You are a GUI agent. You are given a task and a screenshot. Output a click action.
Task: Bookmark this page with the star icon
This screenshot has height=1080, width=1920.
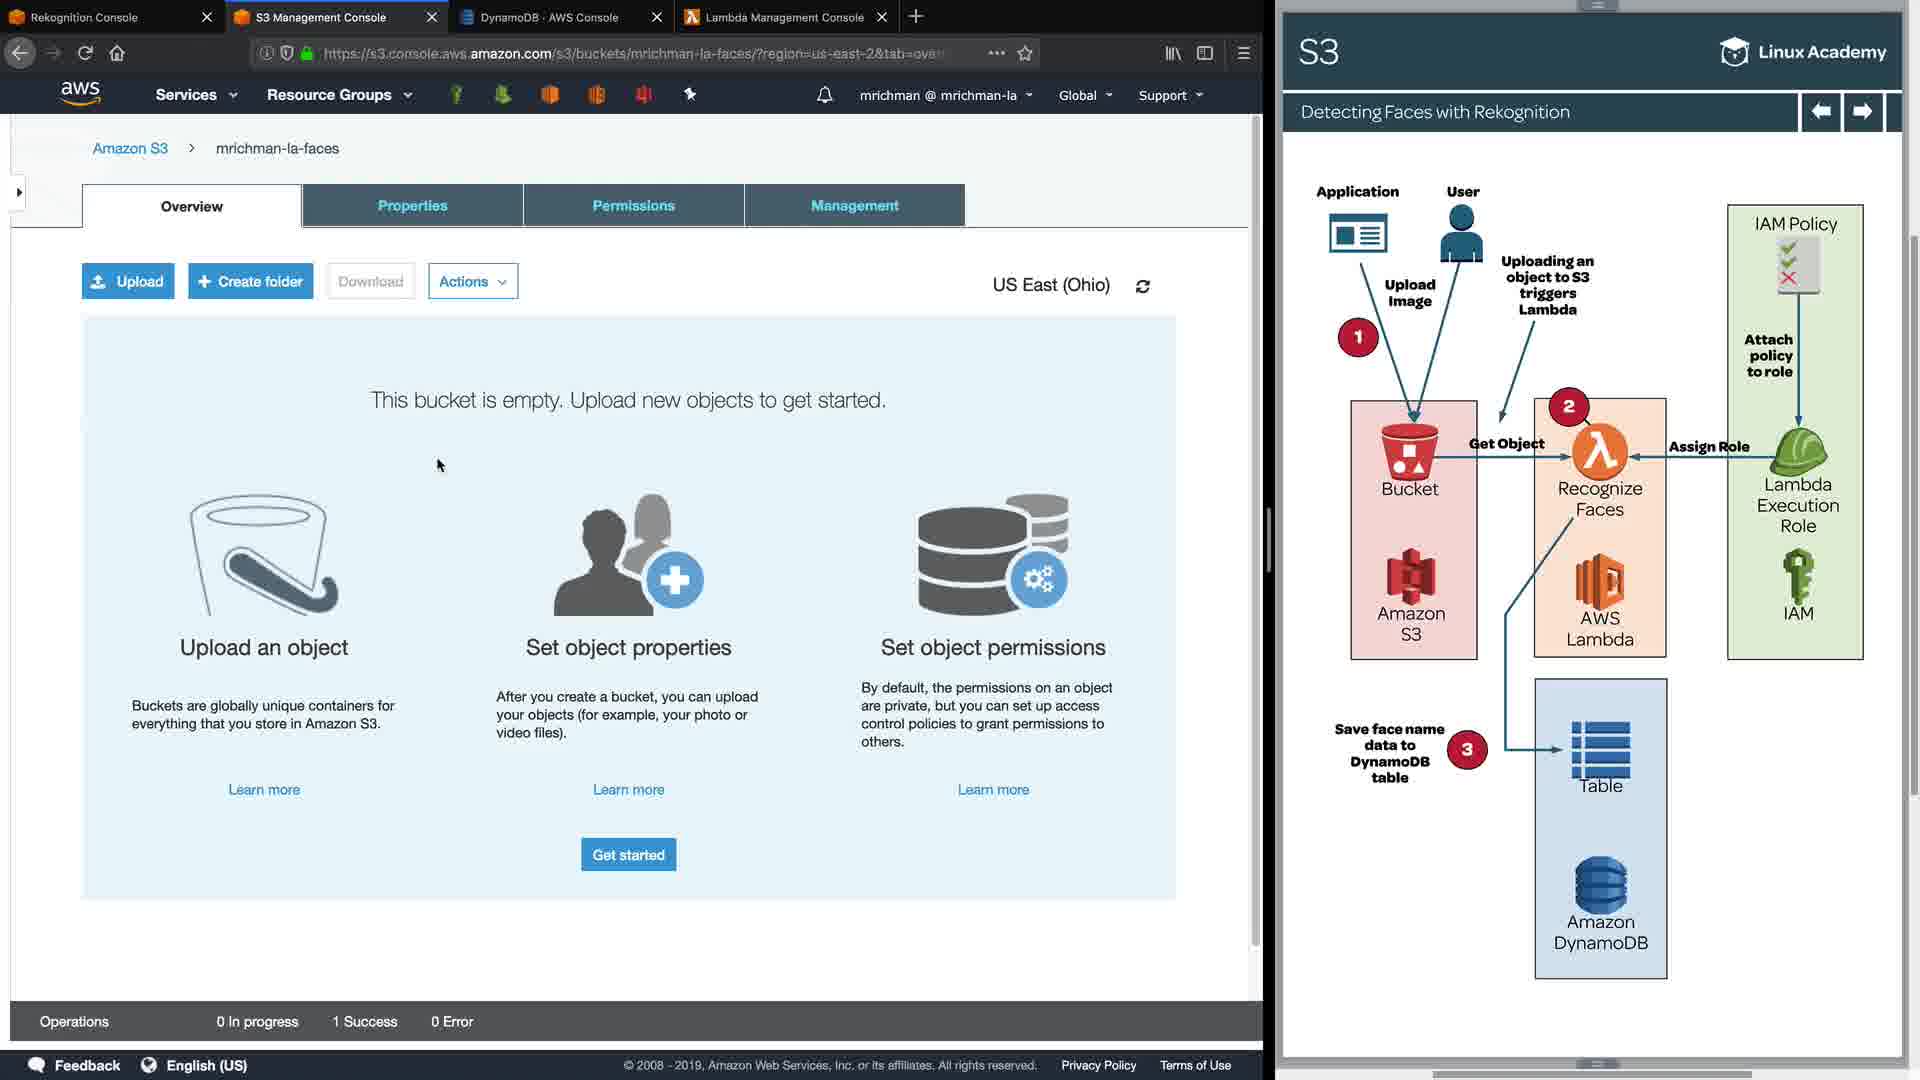1024,53
